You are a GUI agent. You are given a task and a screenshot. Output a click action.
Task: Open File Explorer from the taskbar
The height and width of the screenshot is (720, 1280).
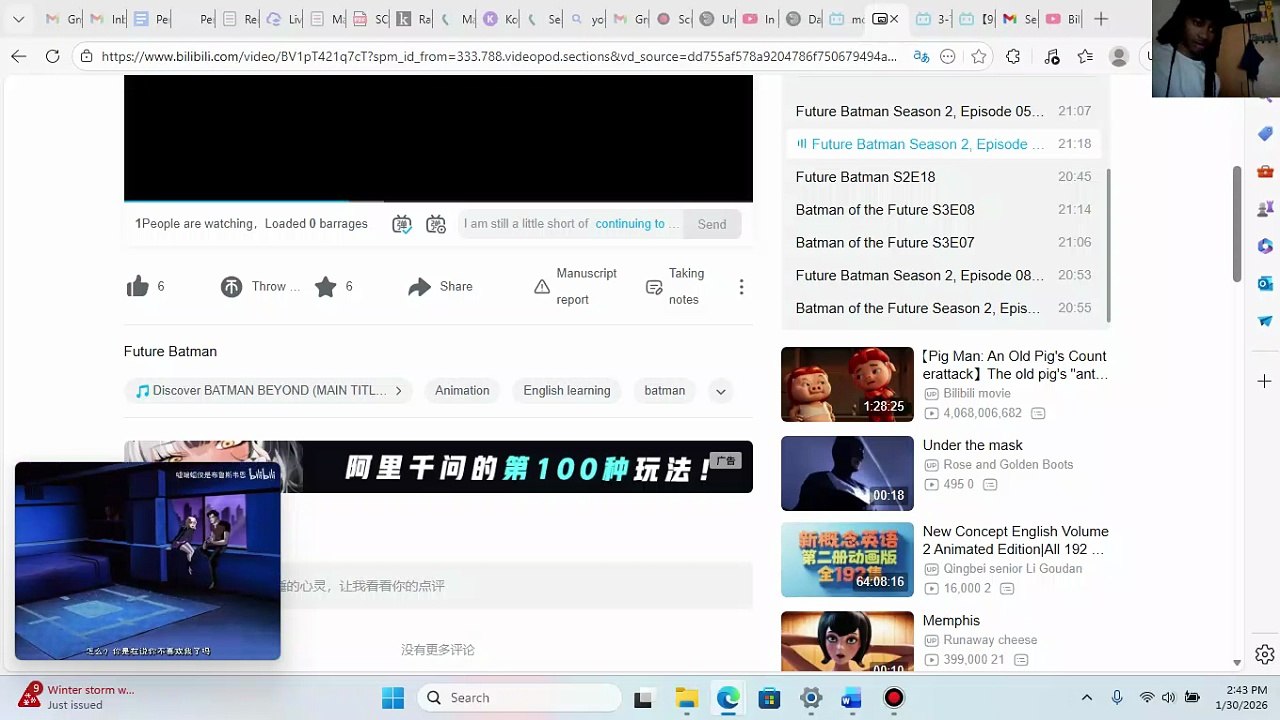(686, 698)
